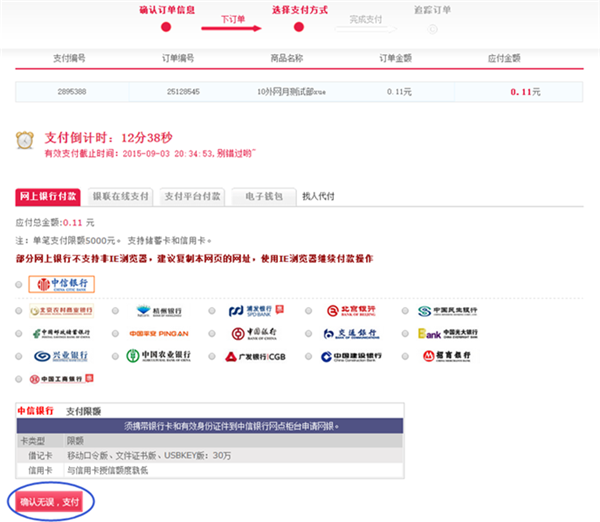Image resolution: width=600 pixels, height=522 pixels.
Task: Click the 找人代付 link
Action: pos(318,197)
